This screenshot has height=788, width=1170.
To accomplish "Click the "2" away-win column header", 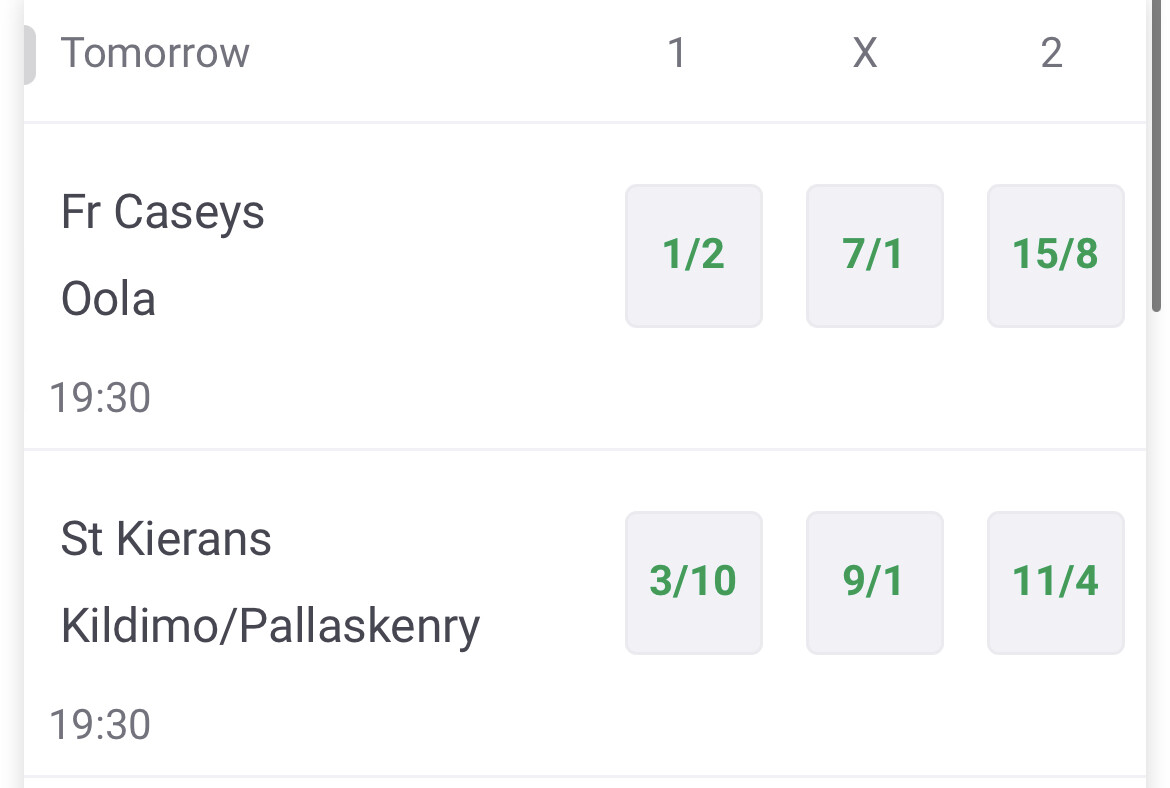I will click(x=1051, y=53).
